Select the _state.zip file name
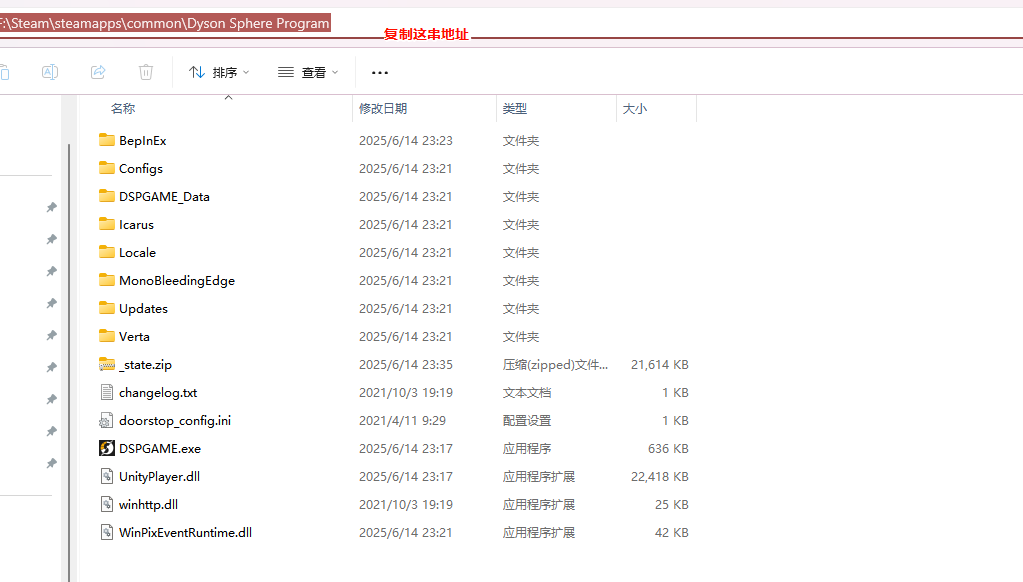Screen dimensions: 1023x582 (x=145, y=365)
